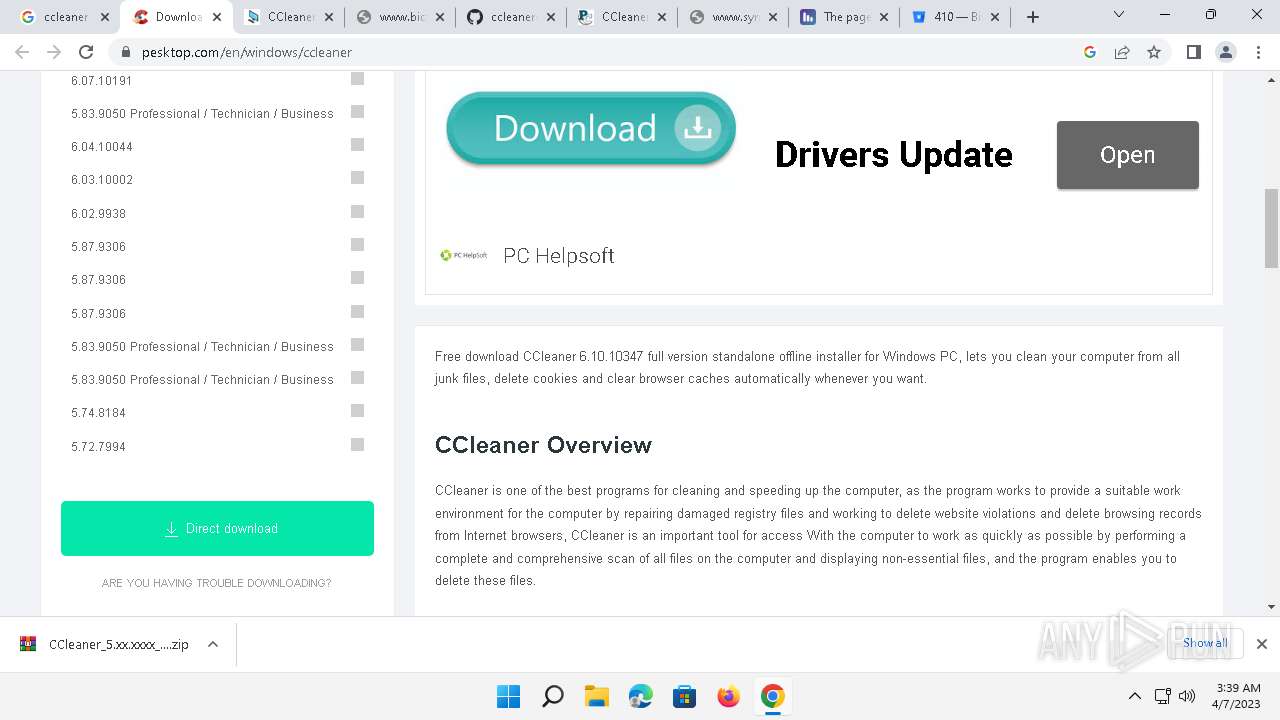Open Chrome profile avatar
The image size is (1280, 720).
click(x=1226, y=52)
